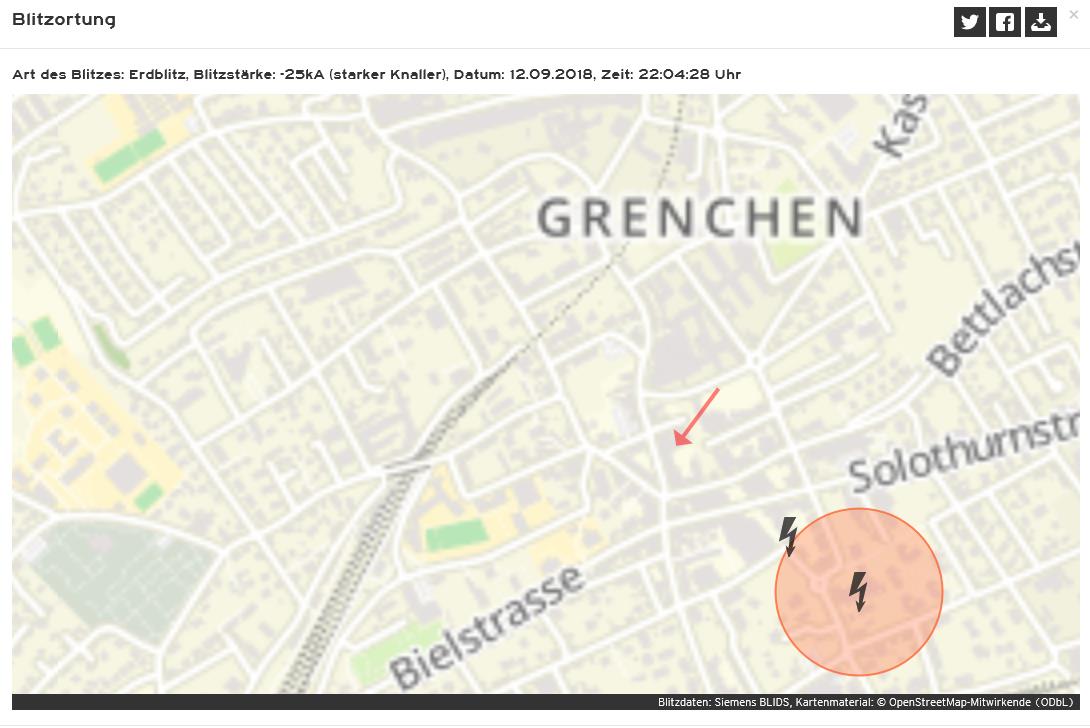Click the OpenStreetMap-Mitwirkende attribution text

(961, 702)
